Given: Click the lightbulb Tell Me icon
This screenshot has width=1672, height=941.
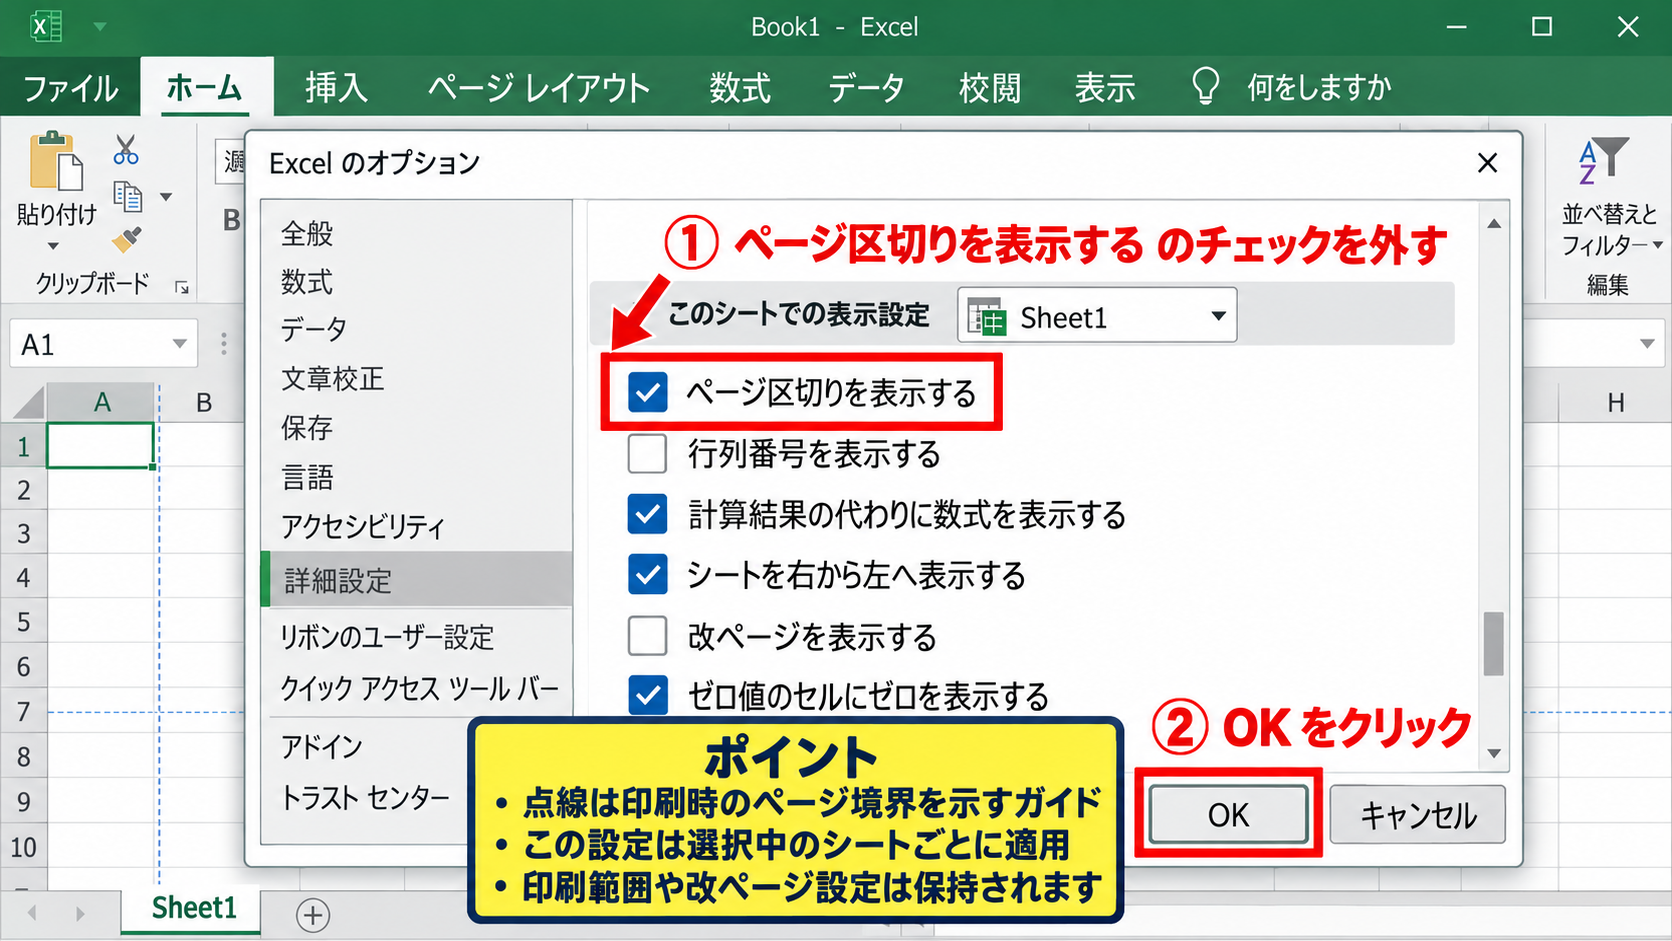Looking at the screenshot, I should click(x=1205, y=87).
